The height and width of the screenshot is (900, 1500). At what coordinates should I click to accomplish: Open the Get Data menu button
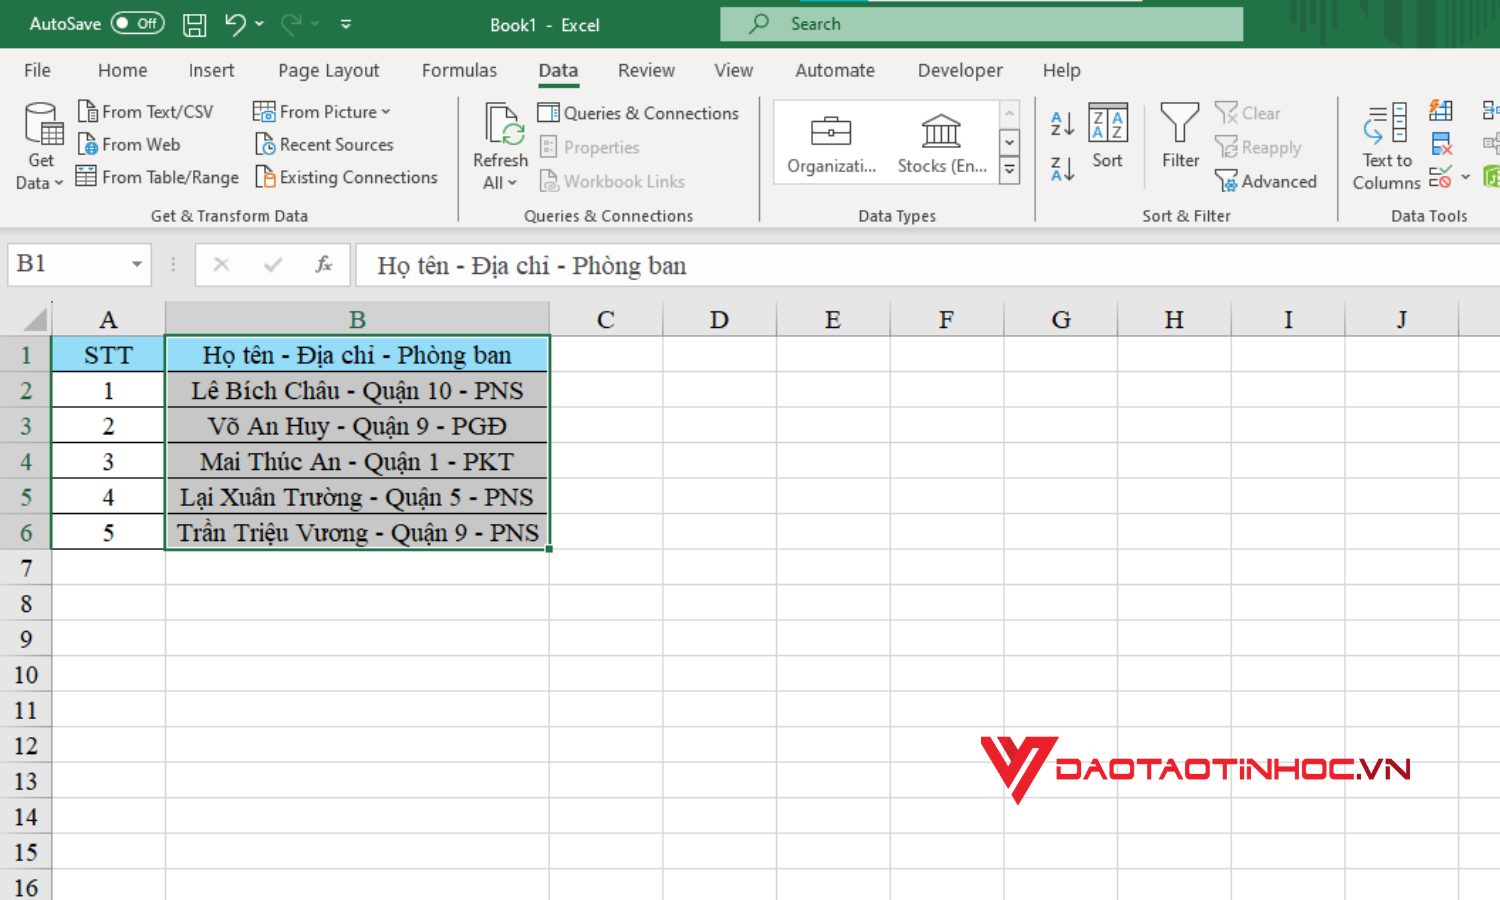40,146
